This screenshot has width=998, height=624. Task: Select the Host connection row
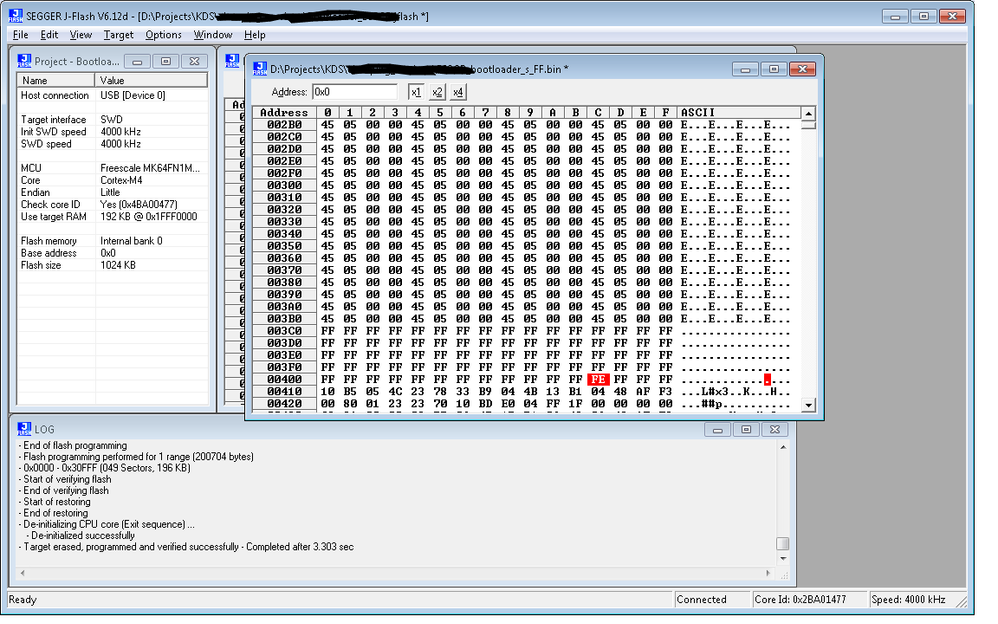click(x=113, y=96)
